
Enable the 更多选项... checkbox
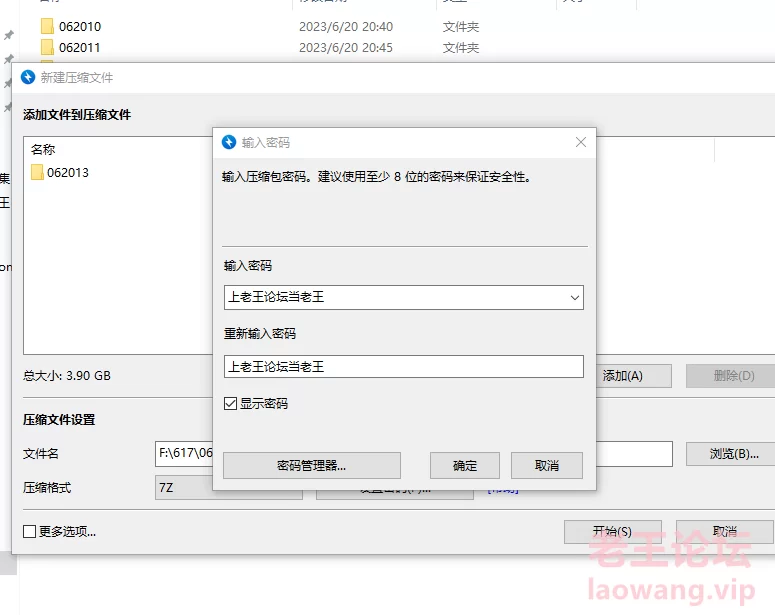(x=29, y=531)
